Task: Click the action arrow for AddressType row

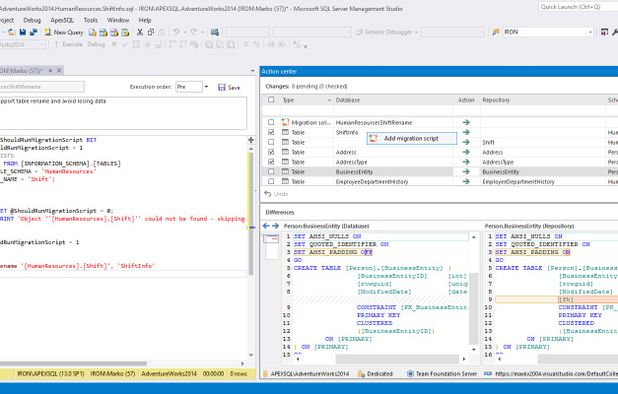Action: click(466, 162)
